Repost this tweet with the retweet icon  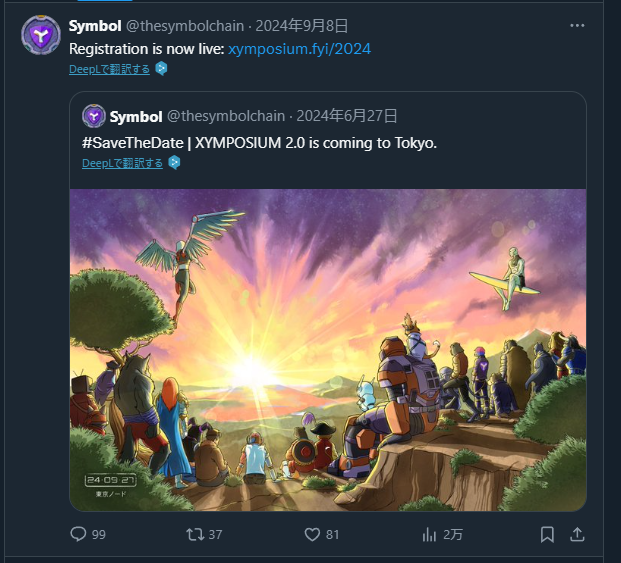pyautogui.click(x=196, y=534)
